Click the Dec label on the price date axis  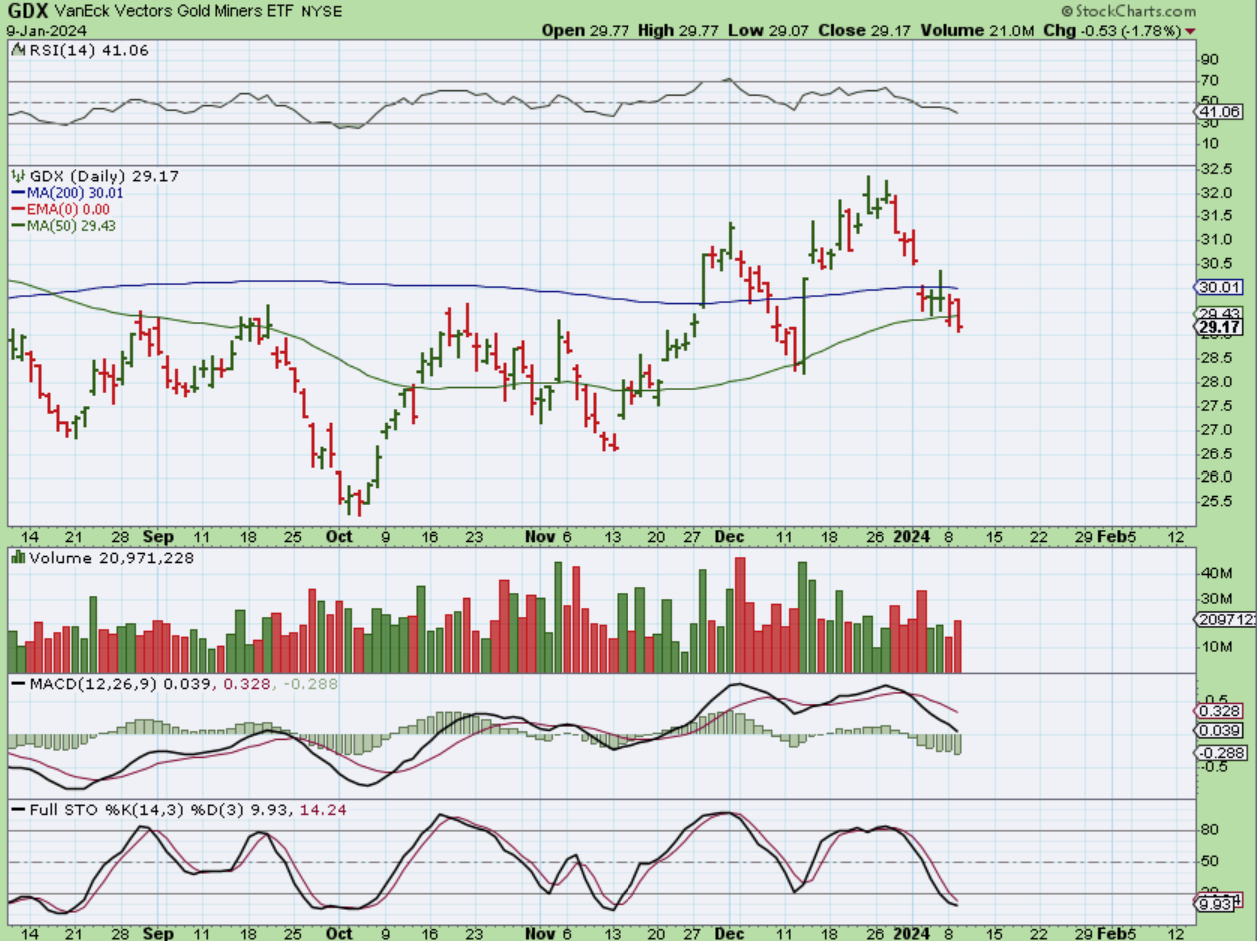pyautogui.click(x=728, y=536)
